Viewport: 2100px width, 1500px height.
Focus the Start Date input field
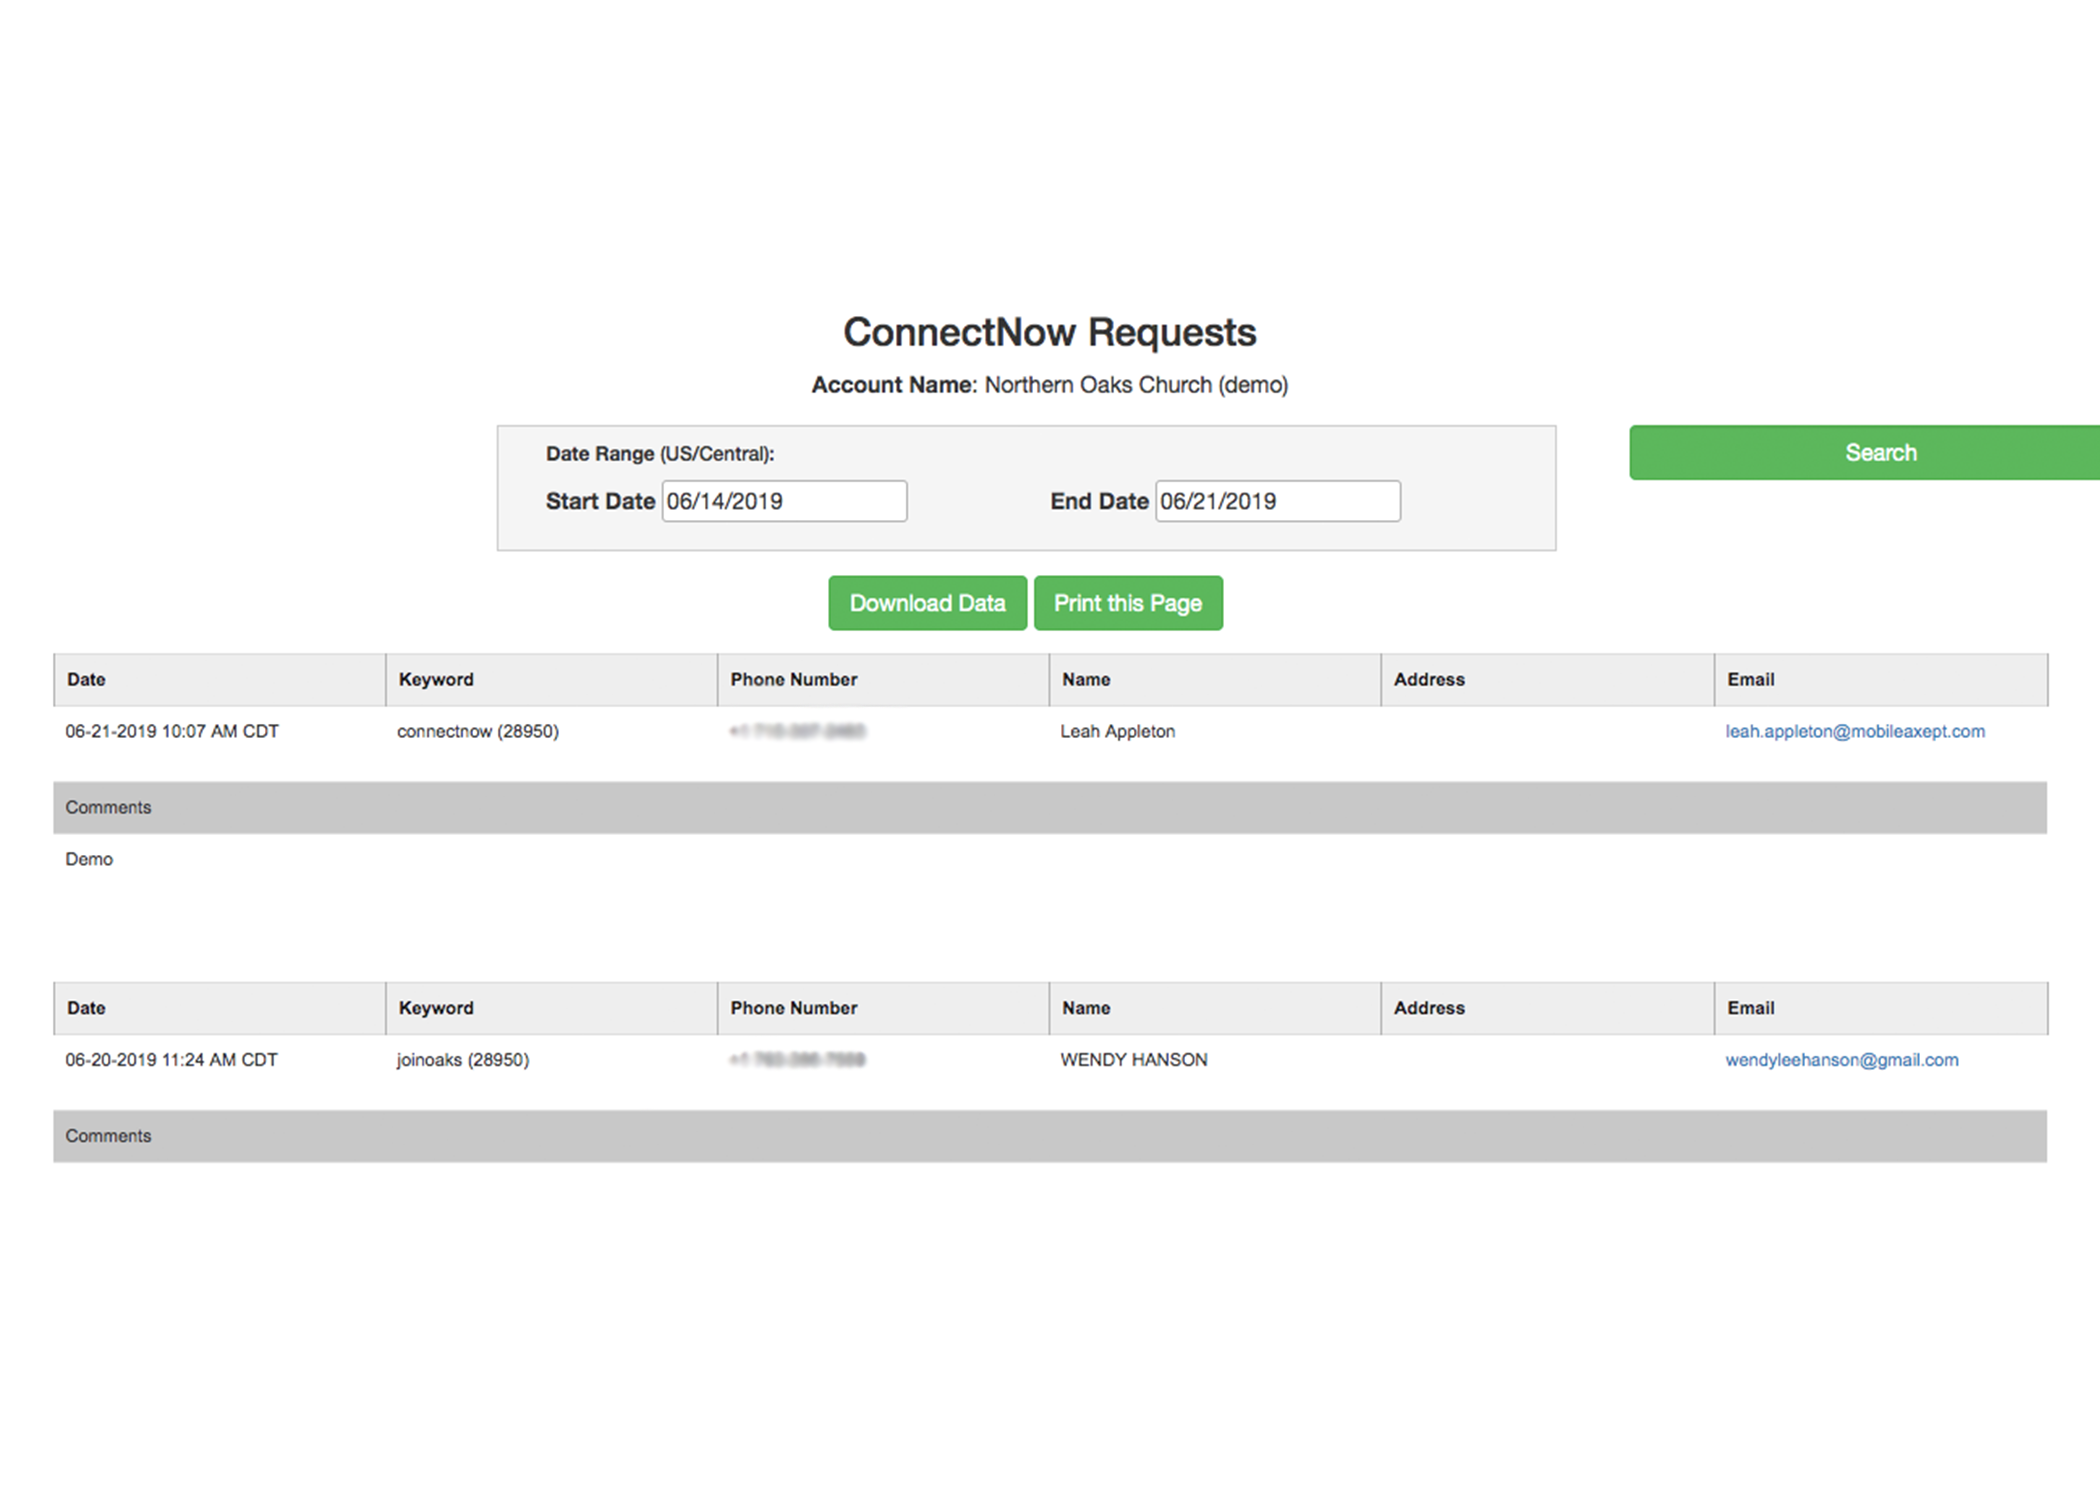point(784,501)
